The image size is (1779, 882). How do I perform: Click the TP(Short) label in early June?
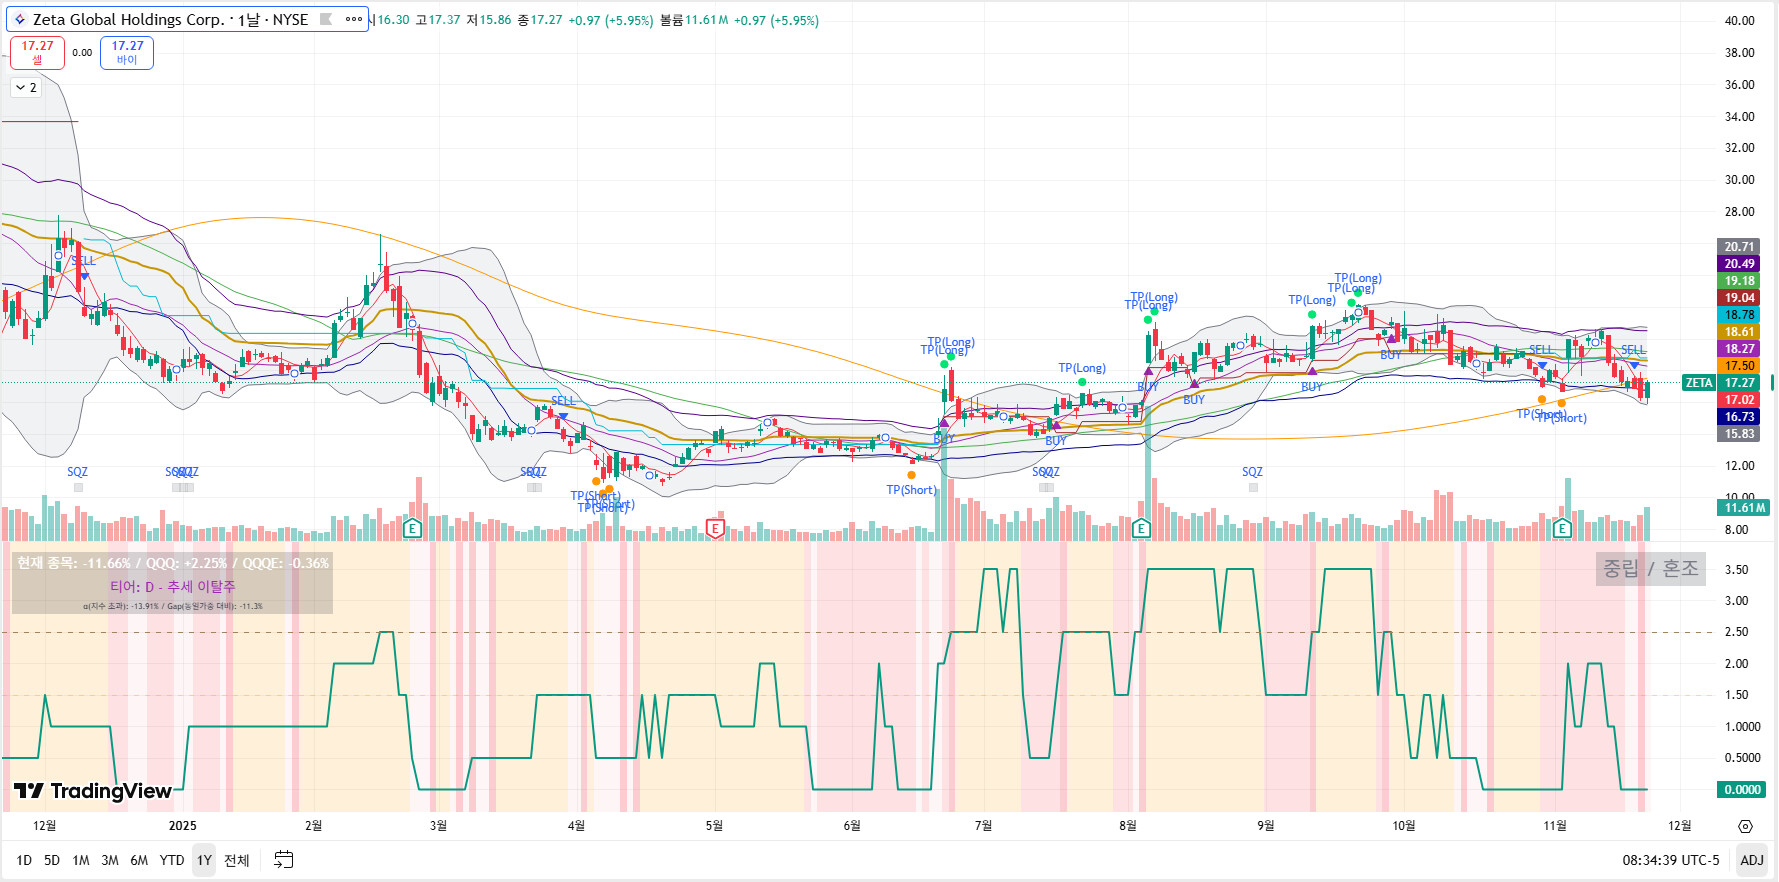[911, 490]
